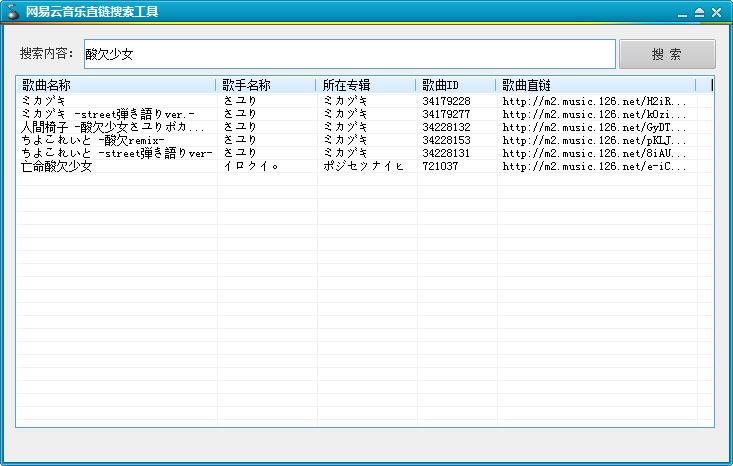Click the eject-style title bar button

coord(700,13)
